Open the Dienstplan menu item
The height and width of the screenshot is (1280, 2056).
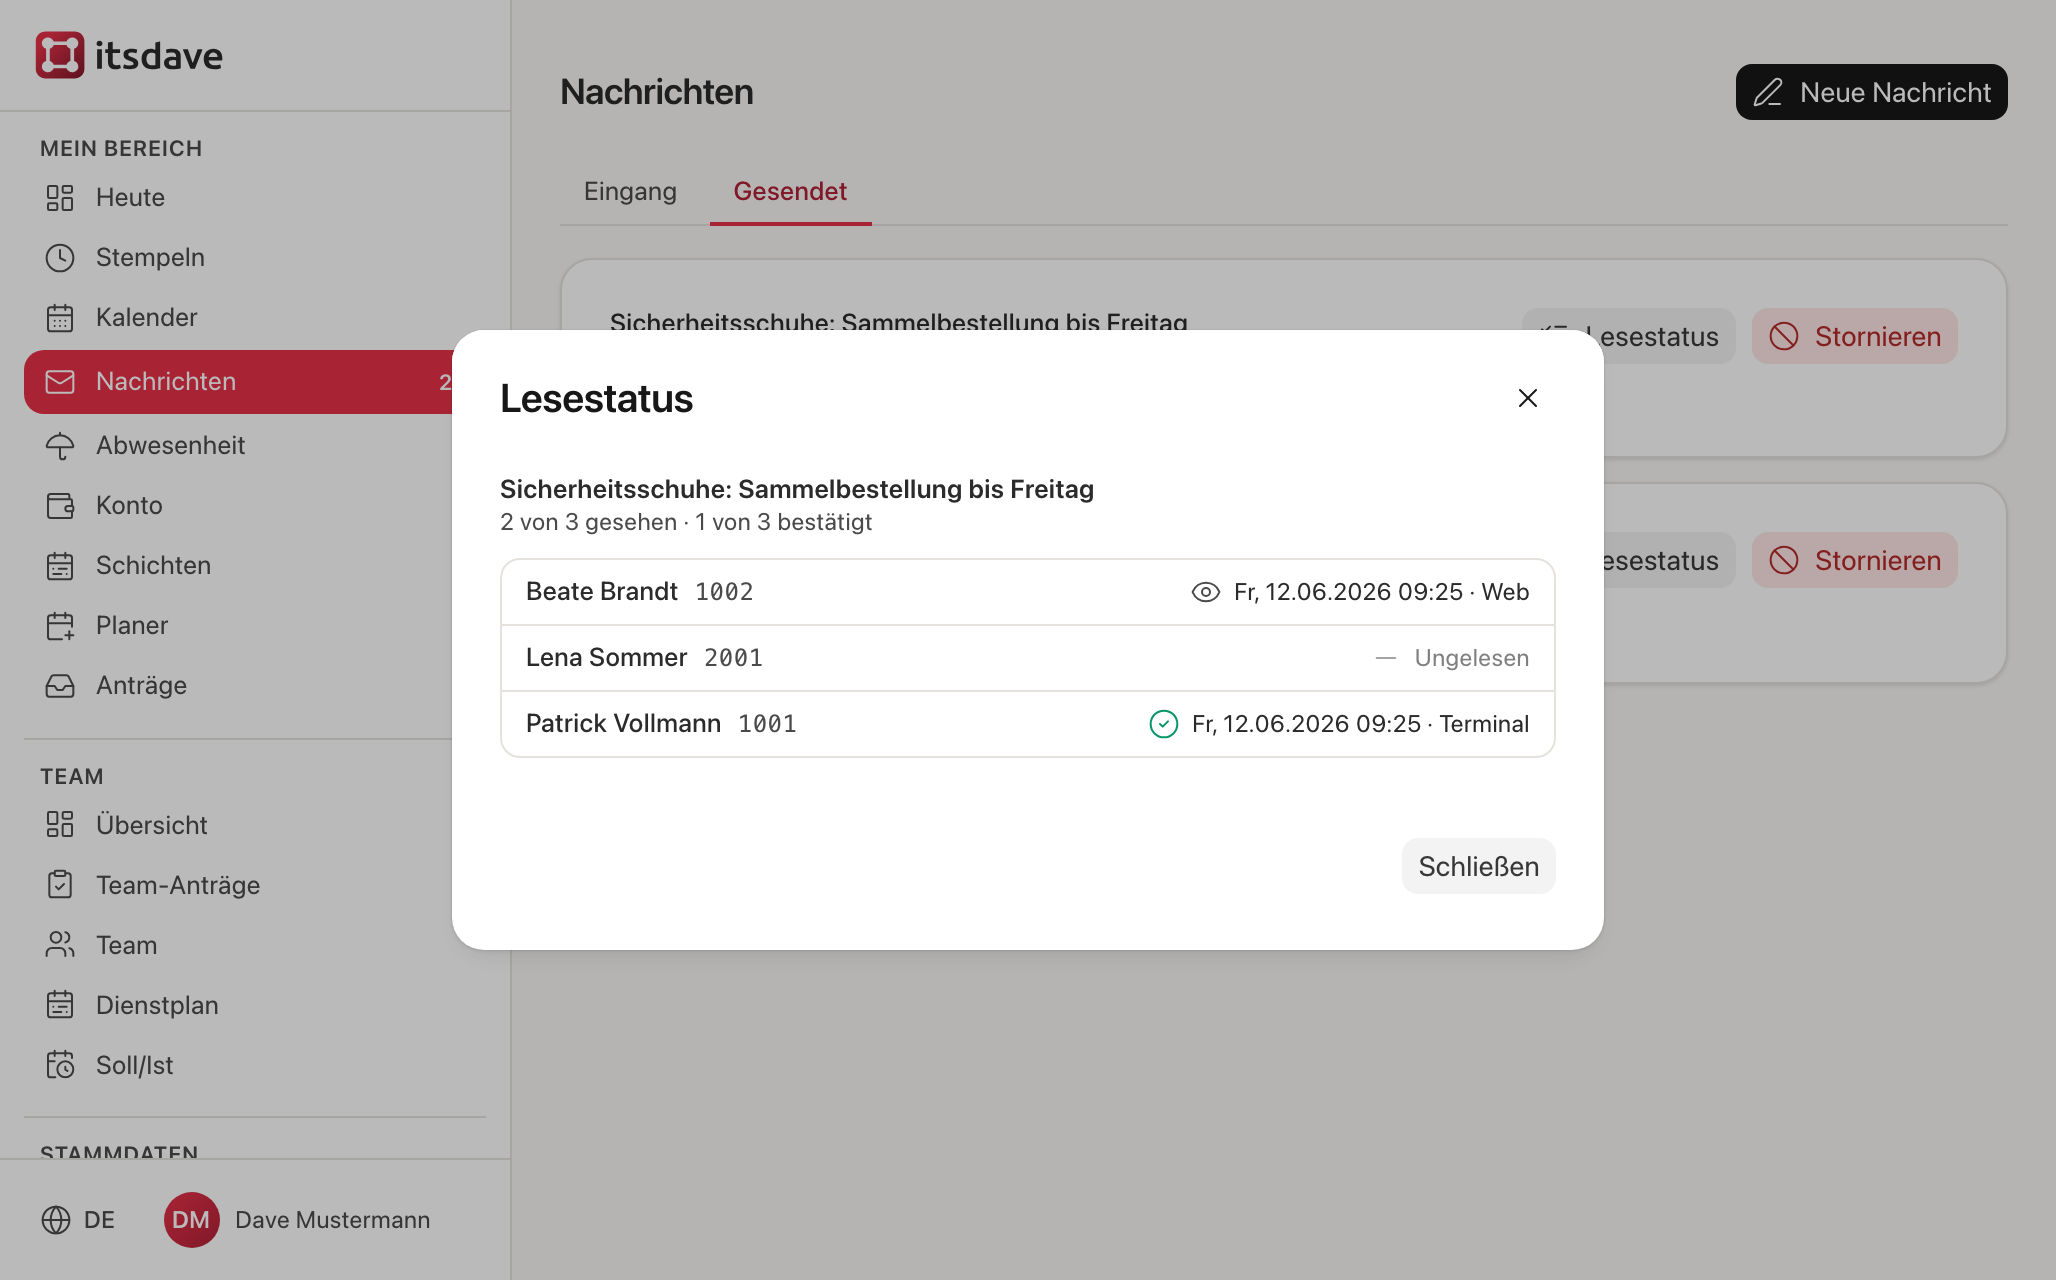[x=255, y=1005]
